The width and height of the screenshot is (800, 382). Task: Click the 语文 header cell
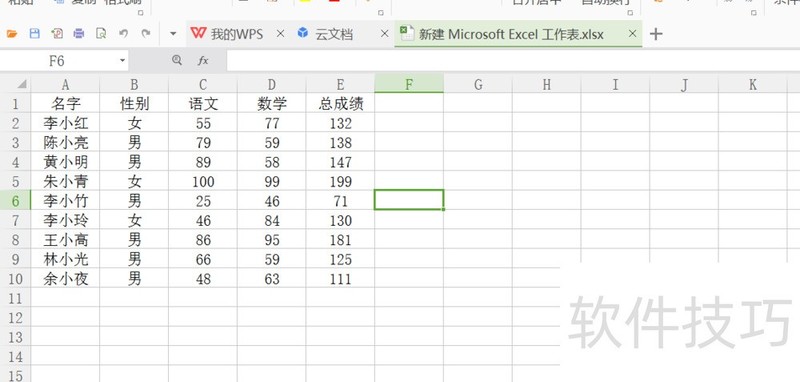pos(203,104)
